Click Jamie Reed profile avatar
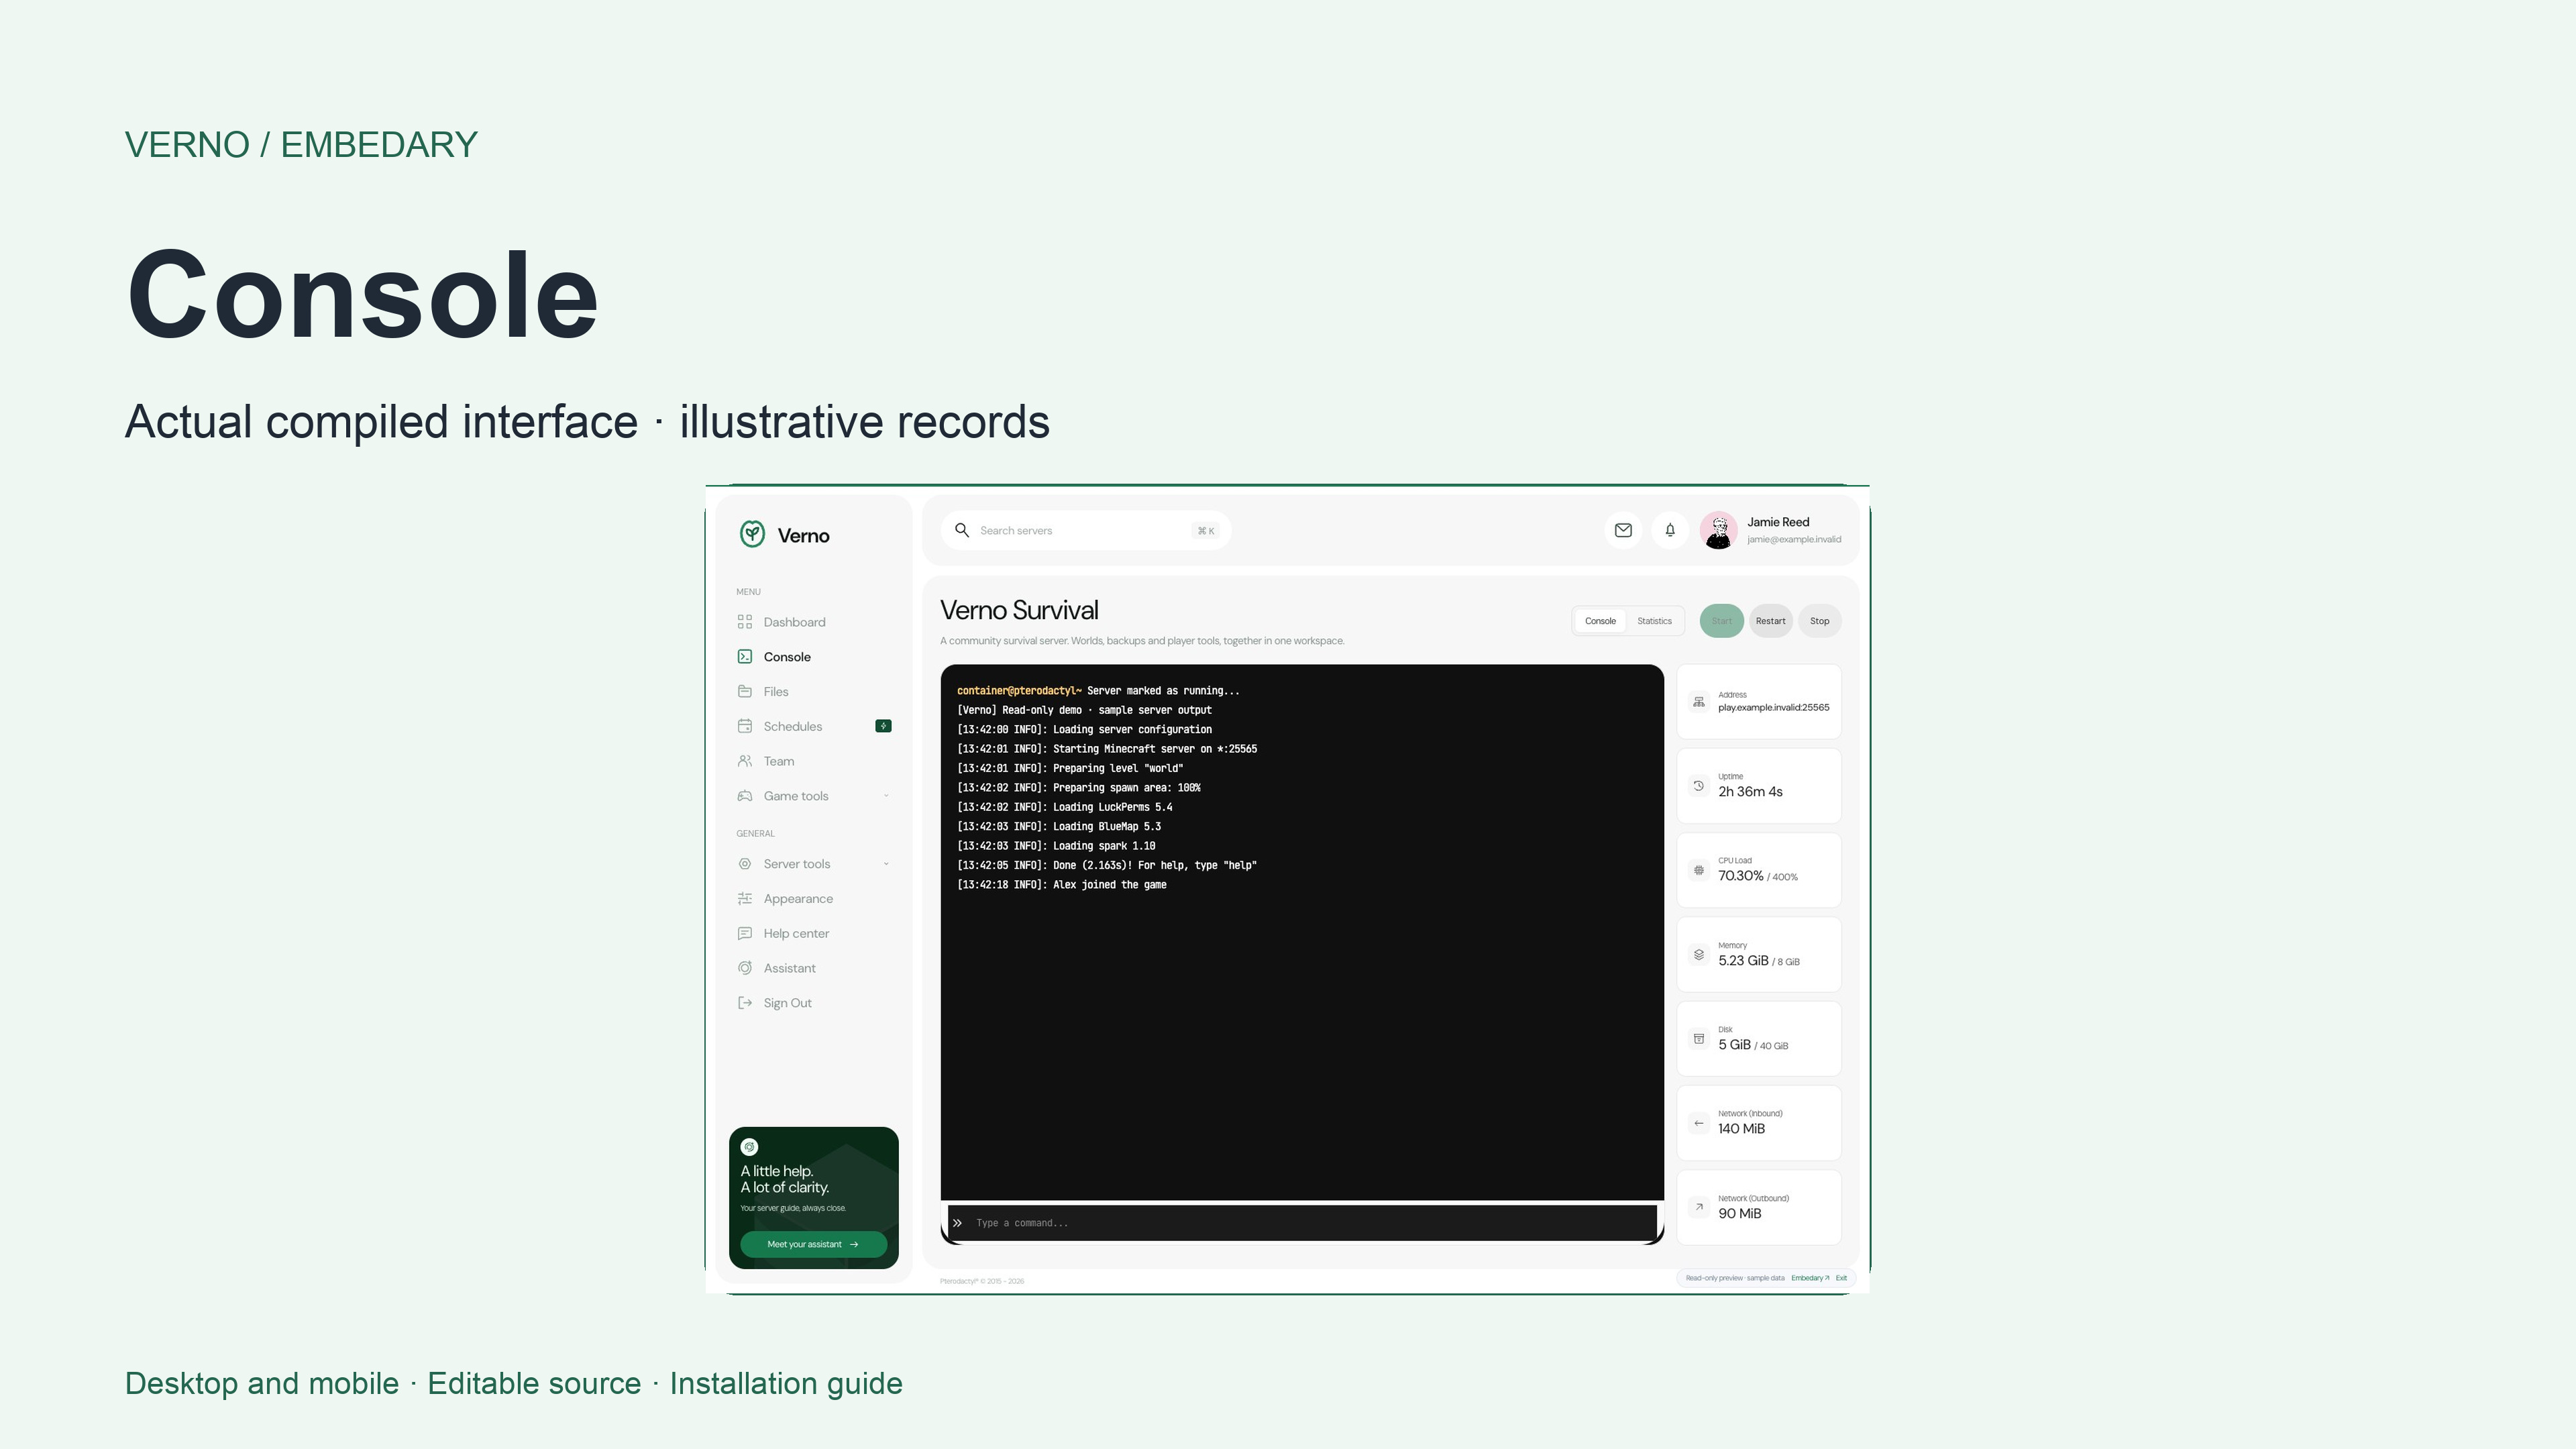 [x=1718, y=530]
